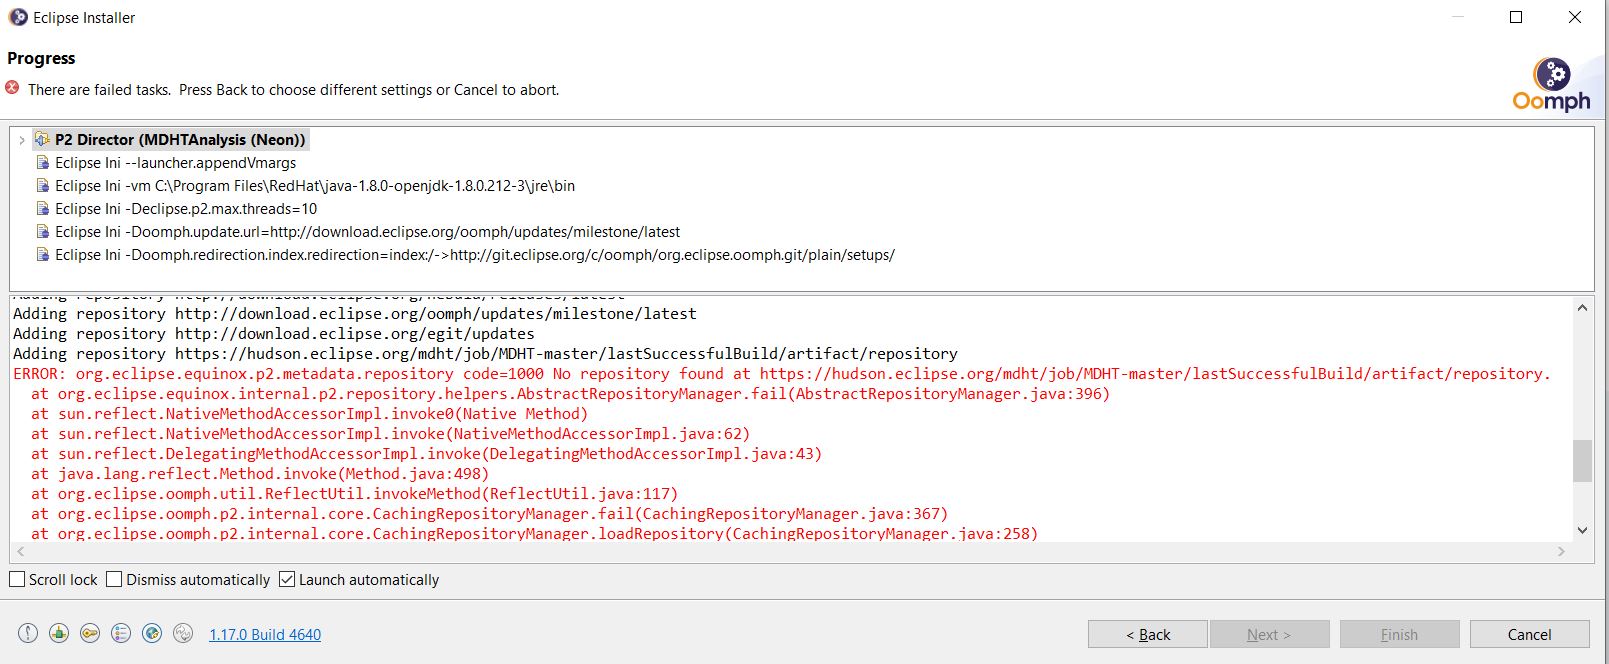Click the Progress page heading
The height and width of the screenshot is (664, 1609).
(41, 58)
